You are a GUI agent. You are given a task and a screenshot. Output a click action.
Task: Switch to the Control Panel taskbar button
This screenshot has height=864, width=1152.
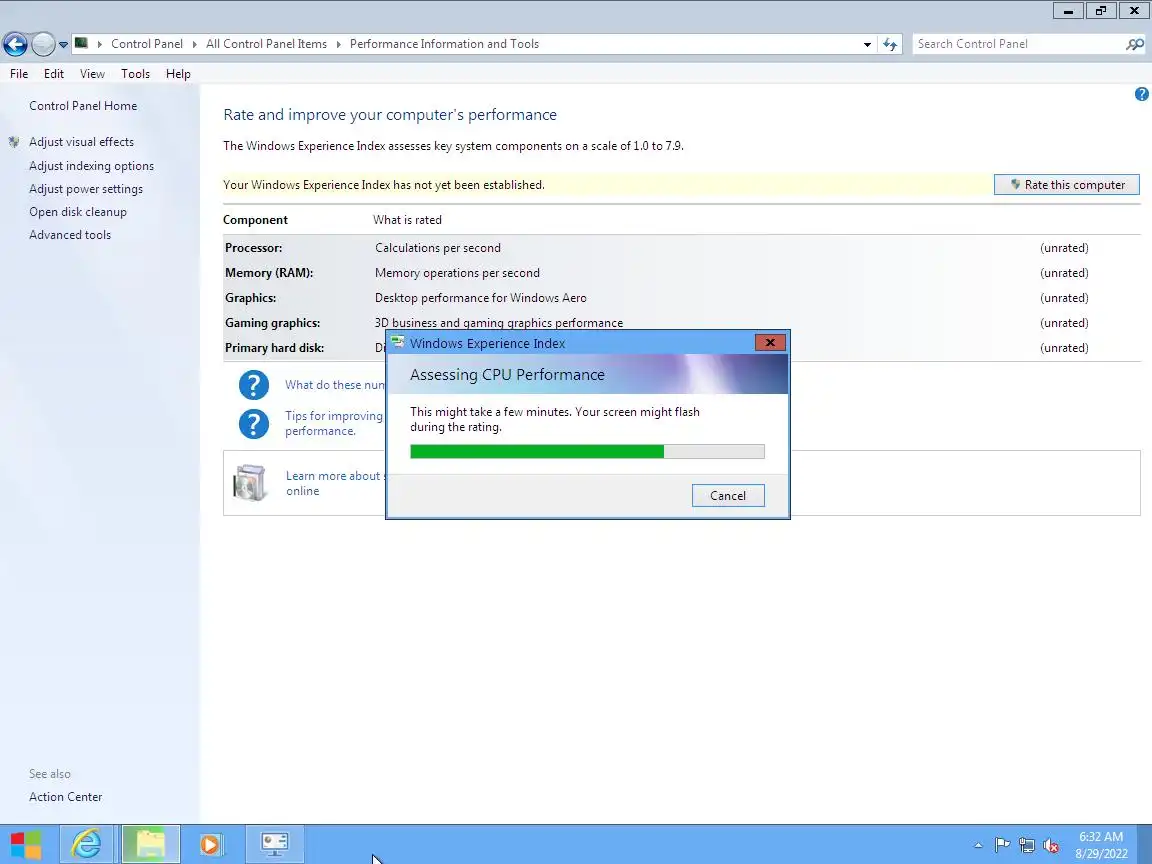275,844
